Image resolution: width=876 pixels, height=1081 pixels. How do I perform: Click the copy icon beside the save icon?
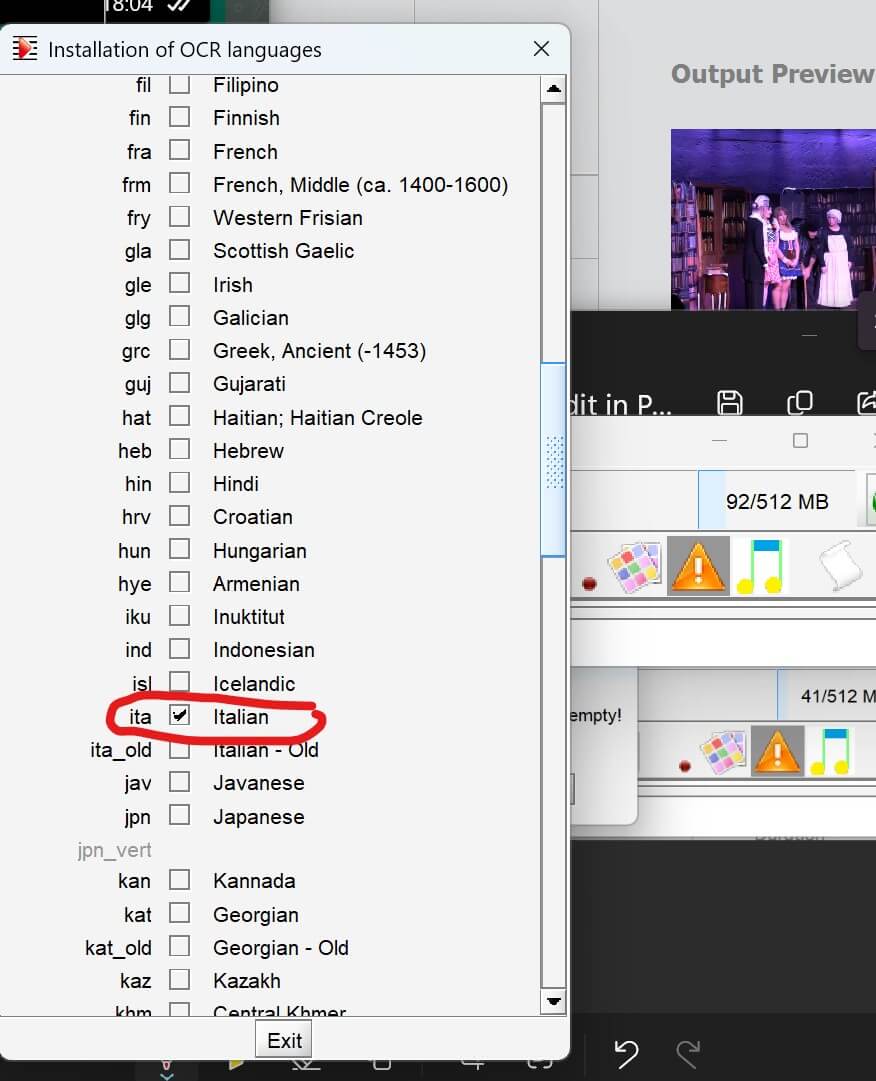(x=799, y=402)
